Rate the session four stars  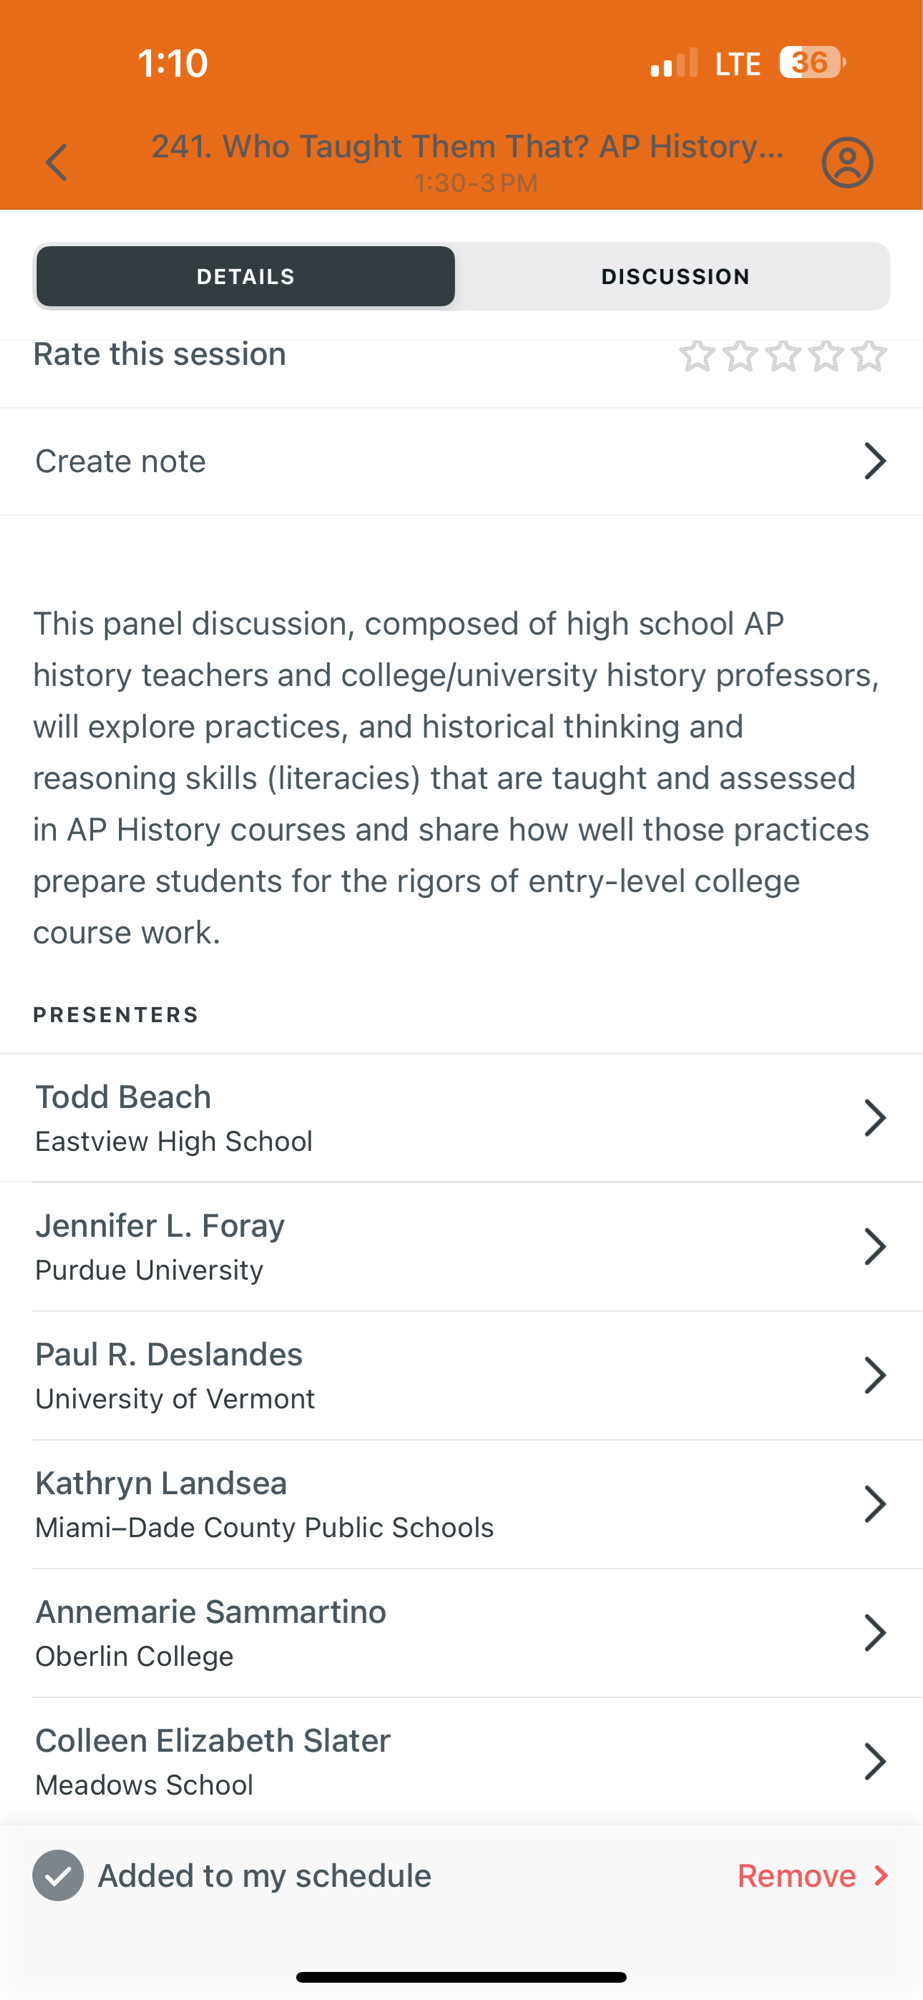tap(826, 355)
